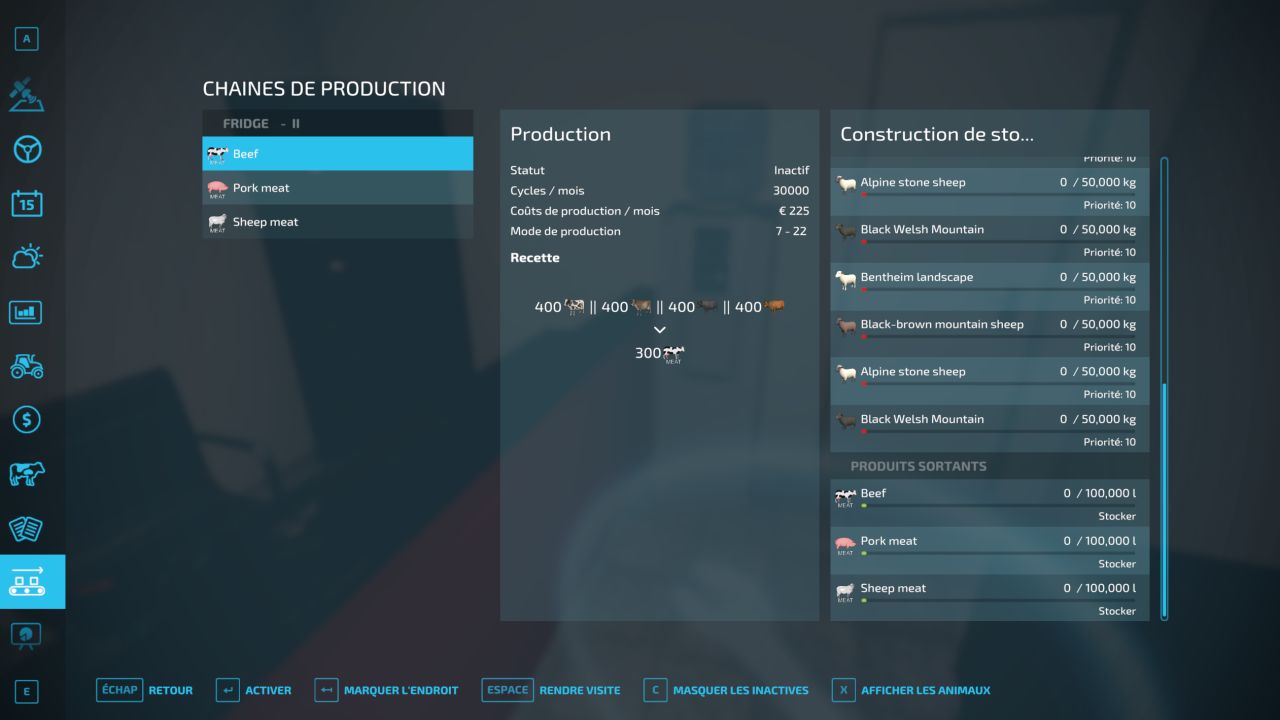
Task: Click the outgoing Sheep meat 0 / 100,000 l value
Action: tap(1099, 588)
